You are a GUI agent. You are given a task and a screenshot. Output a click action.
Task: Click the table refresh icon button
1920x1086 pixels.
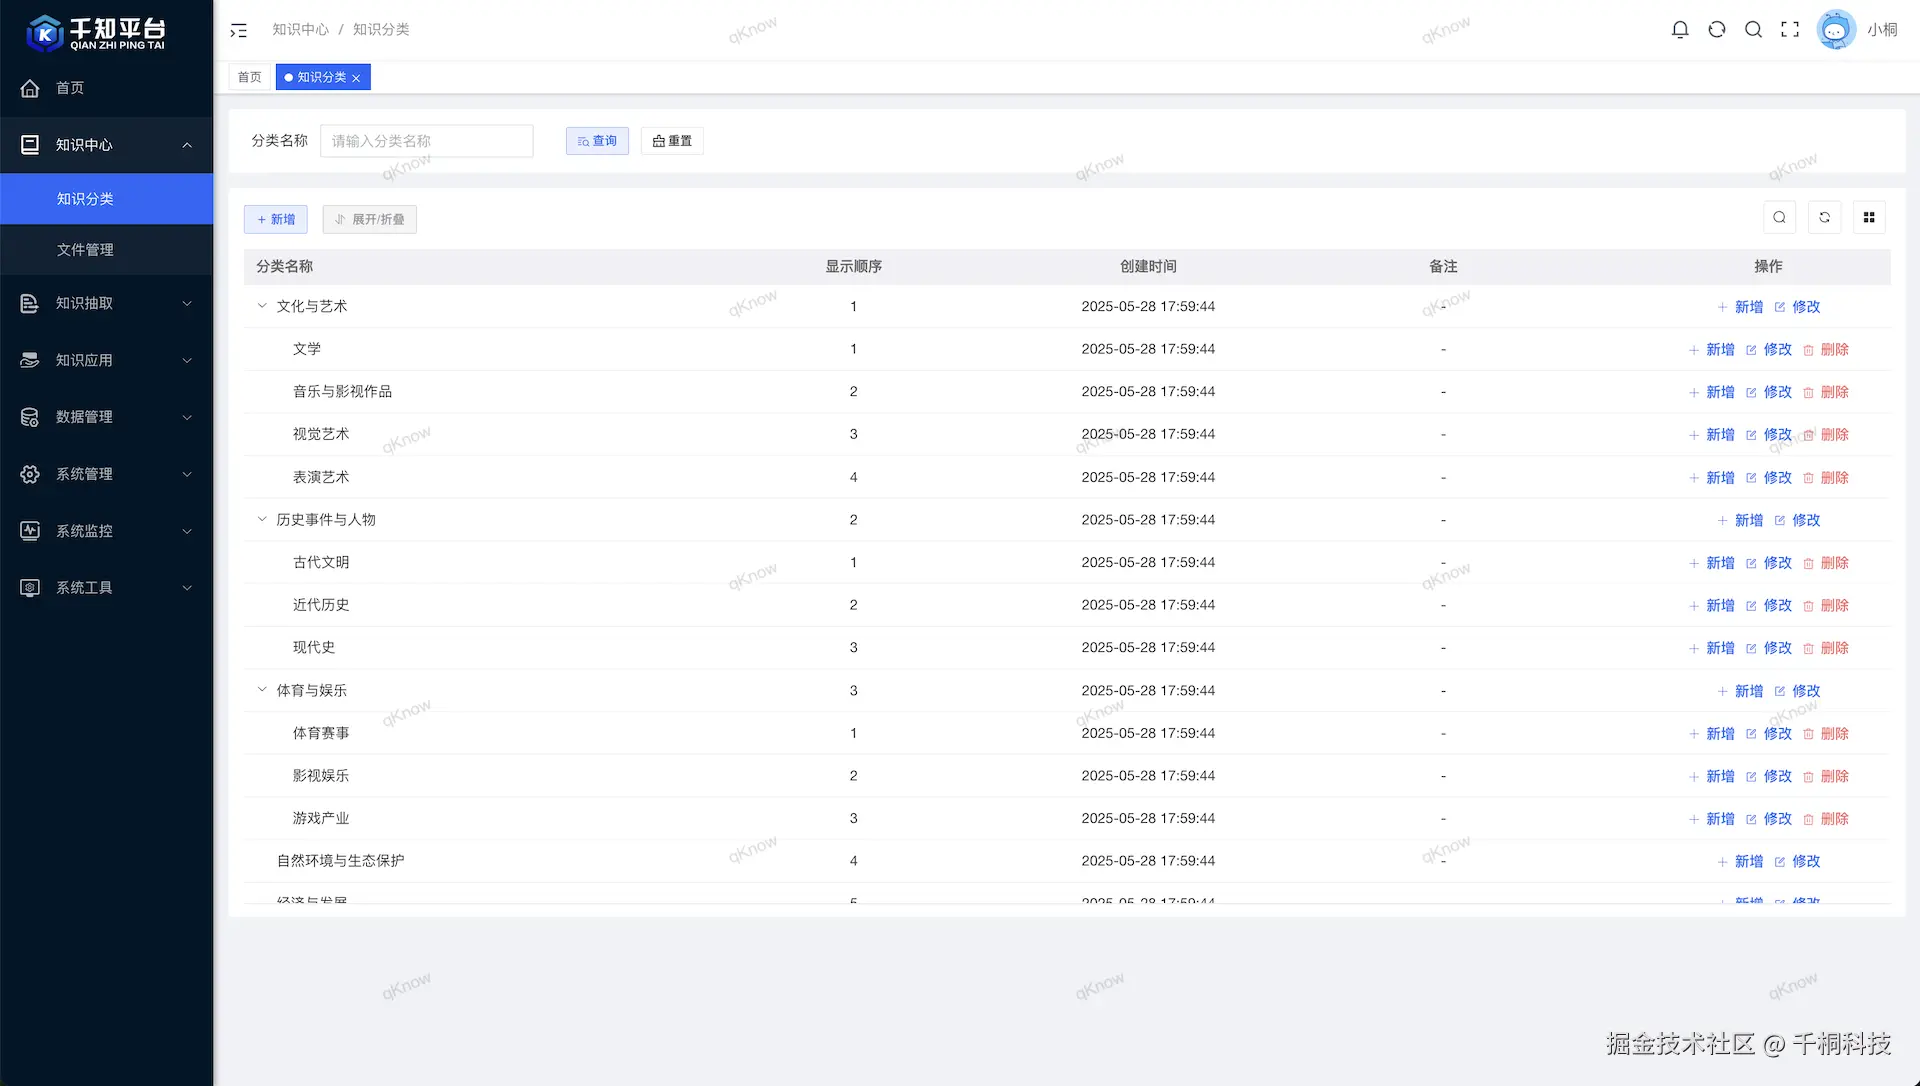click(x=1824, y=218)
